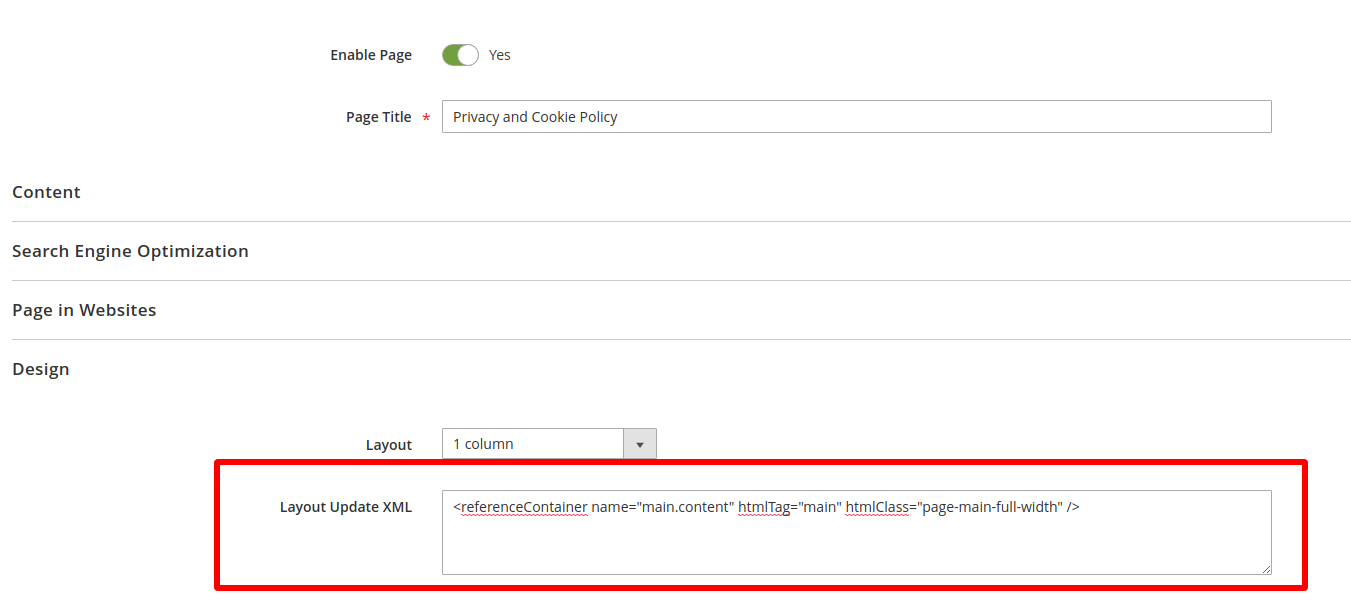Click the Layout dropdown arrow button

coord(640,444)
